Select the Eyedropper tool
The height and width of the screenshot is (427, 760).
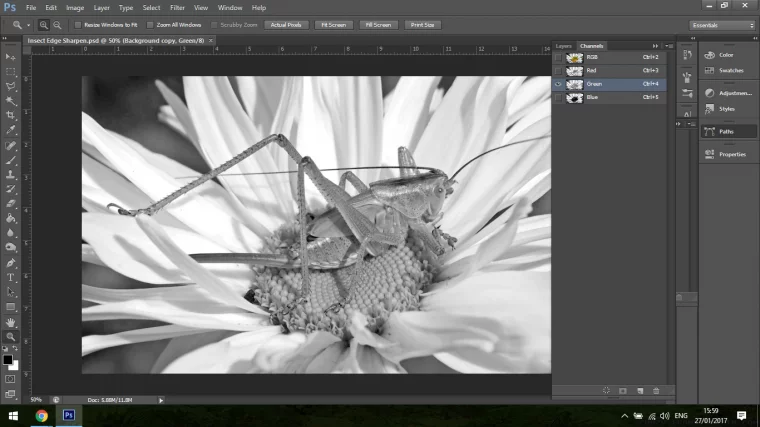[x=10, y=130]
